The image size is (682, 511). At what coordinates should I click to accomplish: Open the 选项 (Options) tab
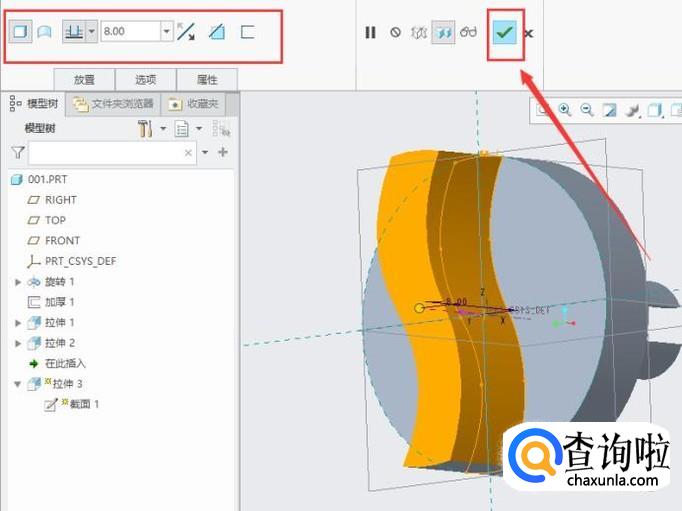click(x=145, y=79)
